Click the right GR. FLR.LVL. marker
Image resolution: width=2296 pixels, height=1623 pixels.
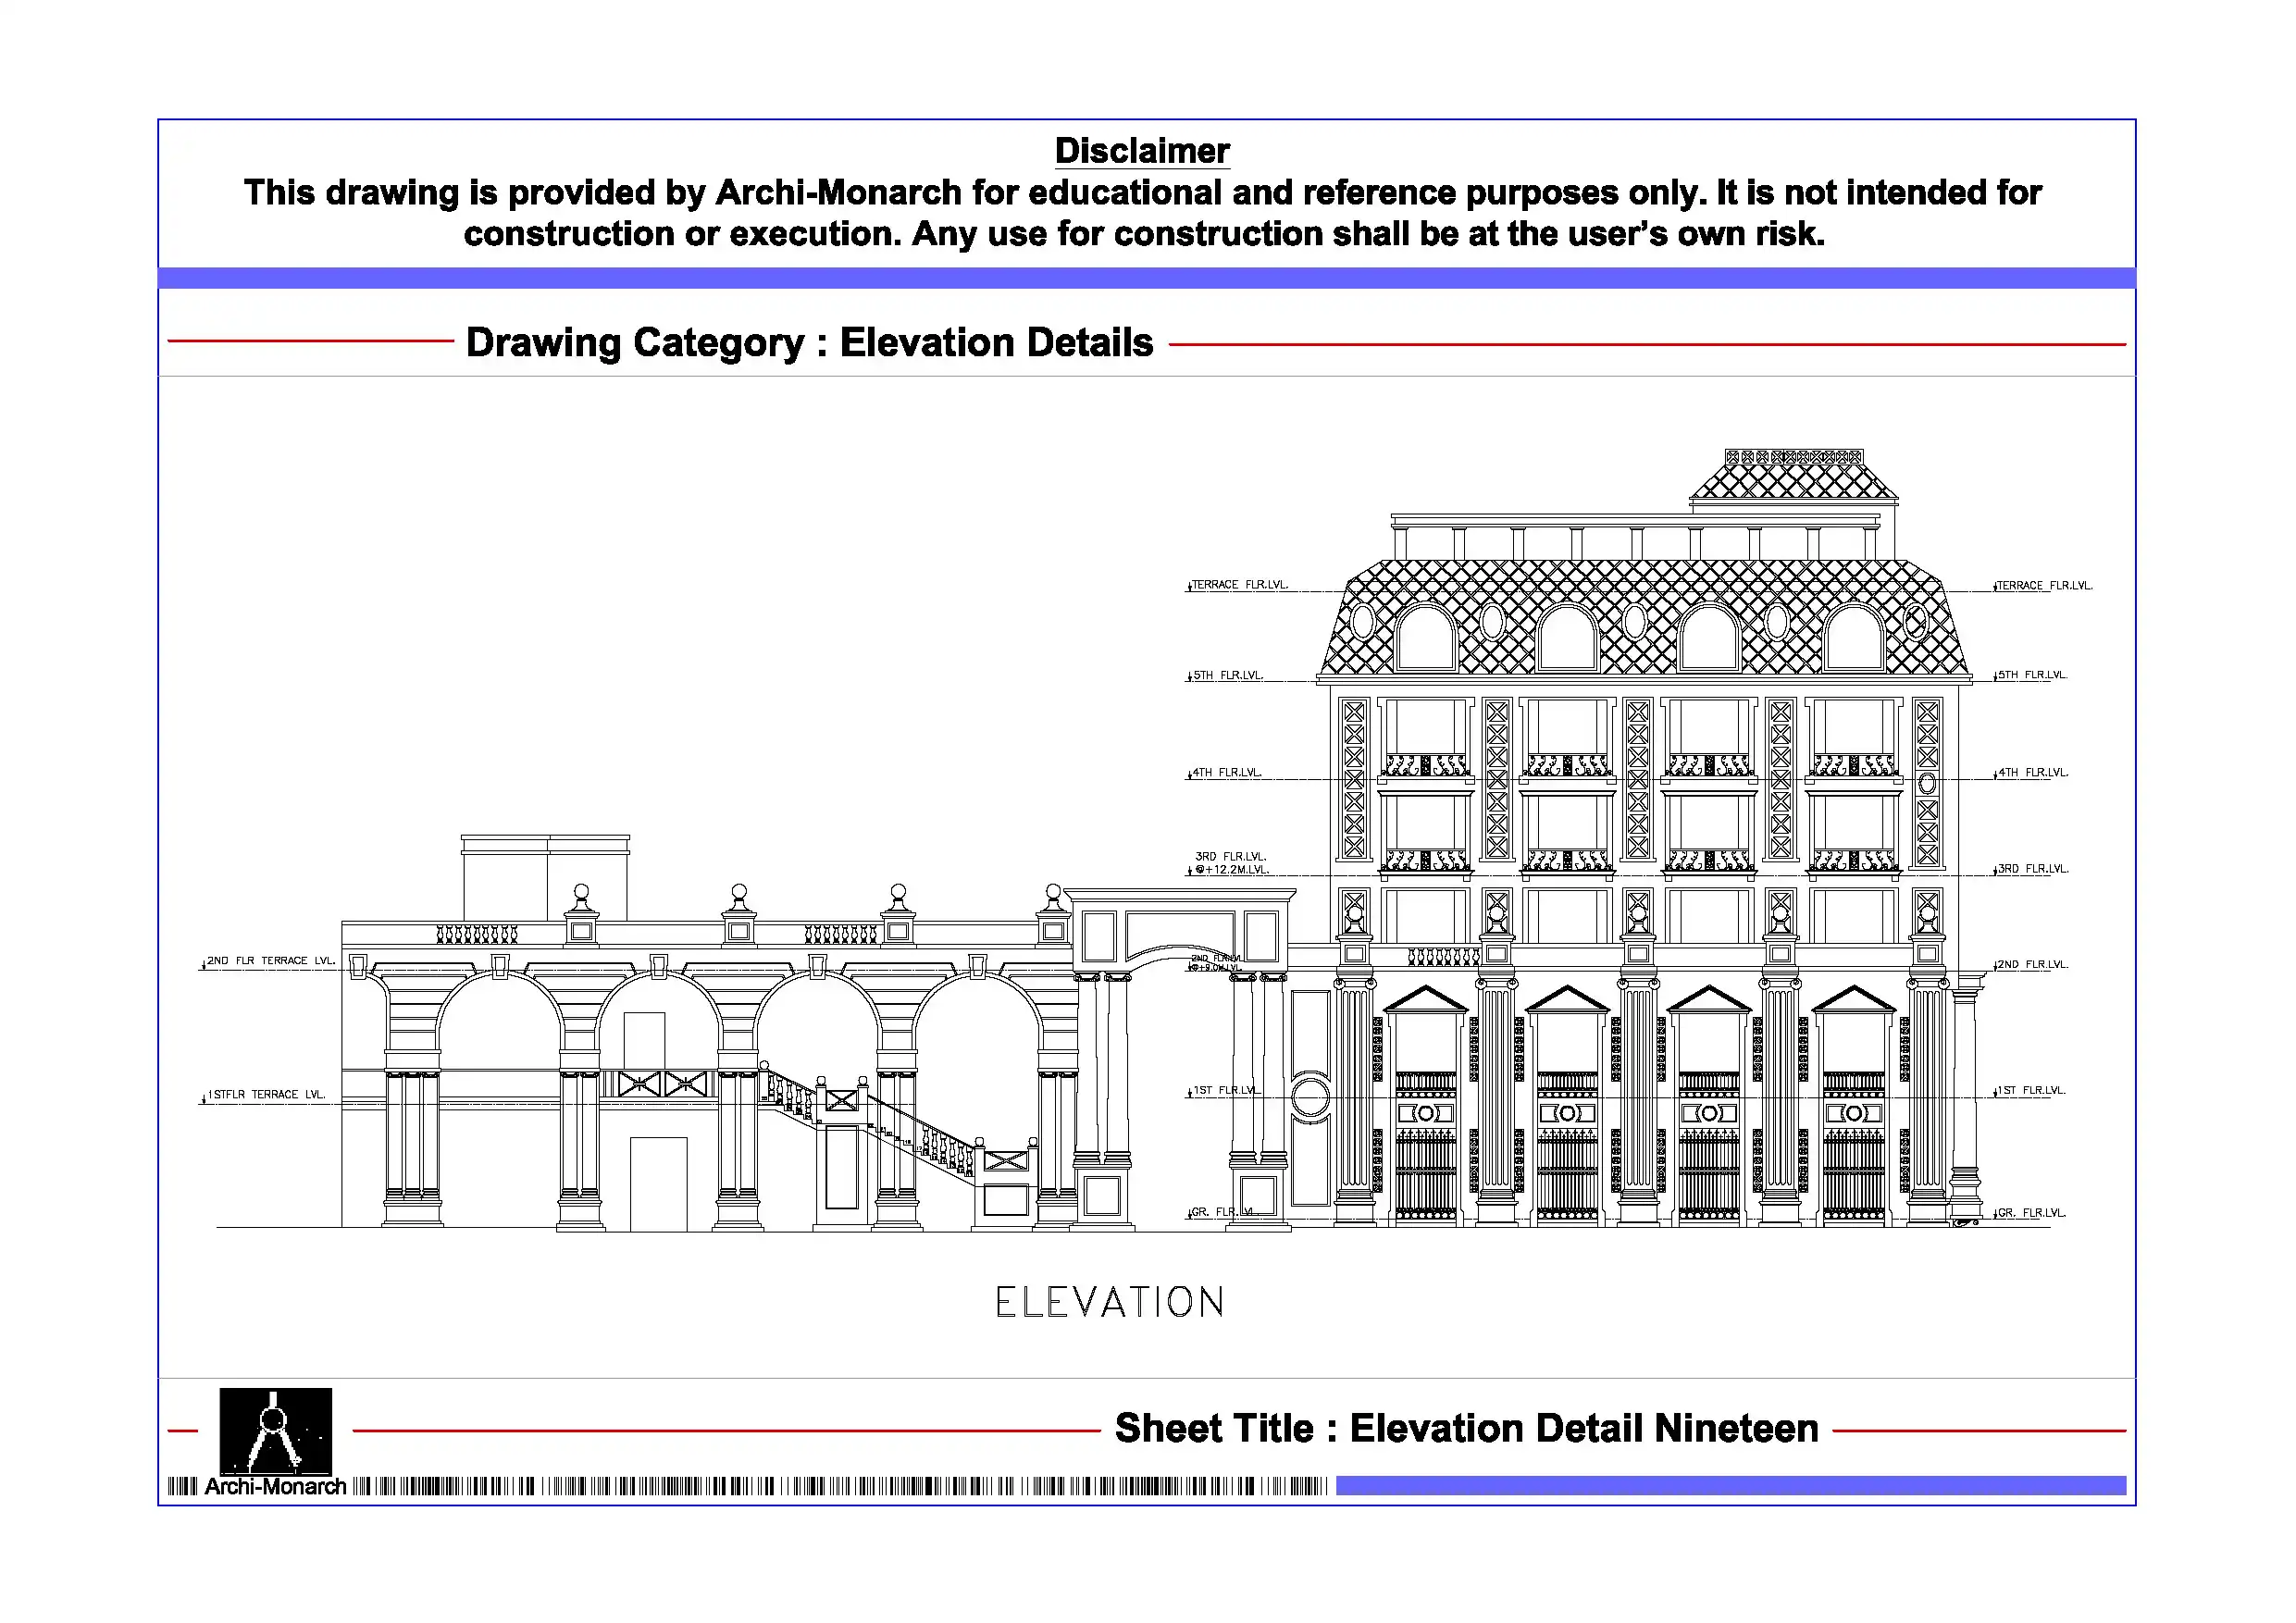pyautogui.click(x=2030, y=1212)
